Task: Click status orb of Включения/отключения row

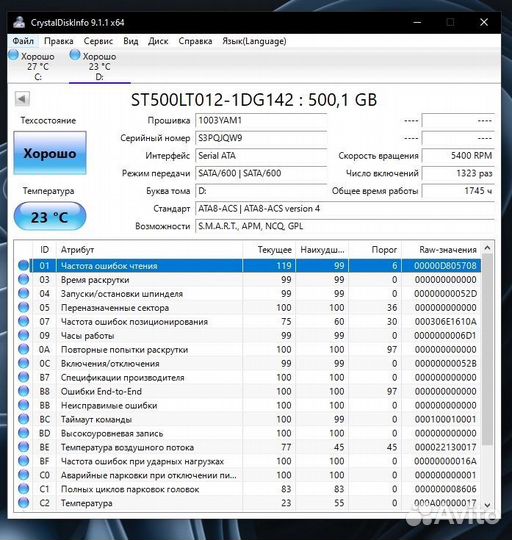Action: click(x=23, y=363)
